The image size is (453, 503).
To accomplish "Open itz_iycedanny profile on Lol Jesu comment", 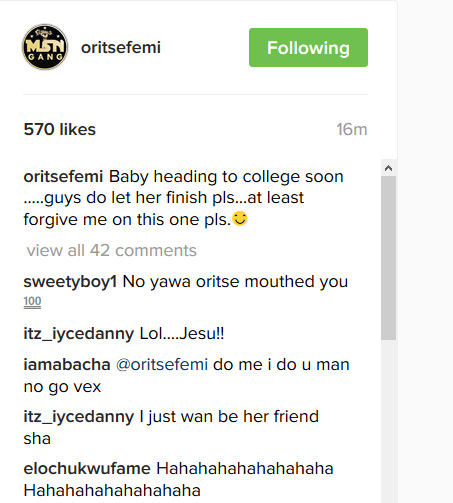I will (x=79, y=334).
